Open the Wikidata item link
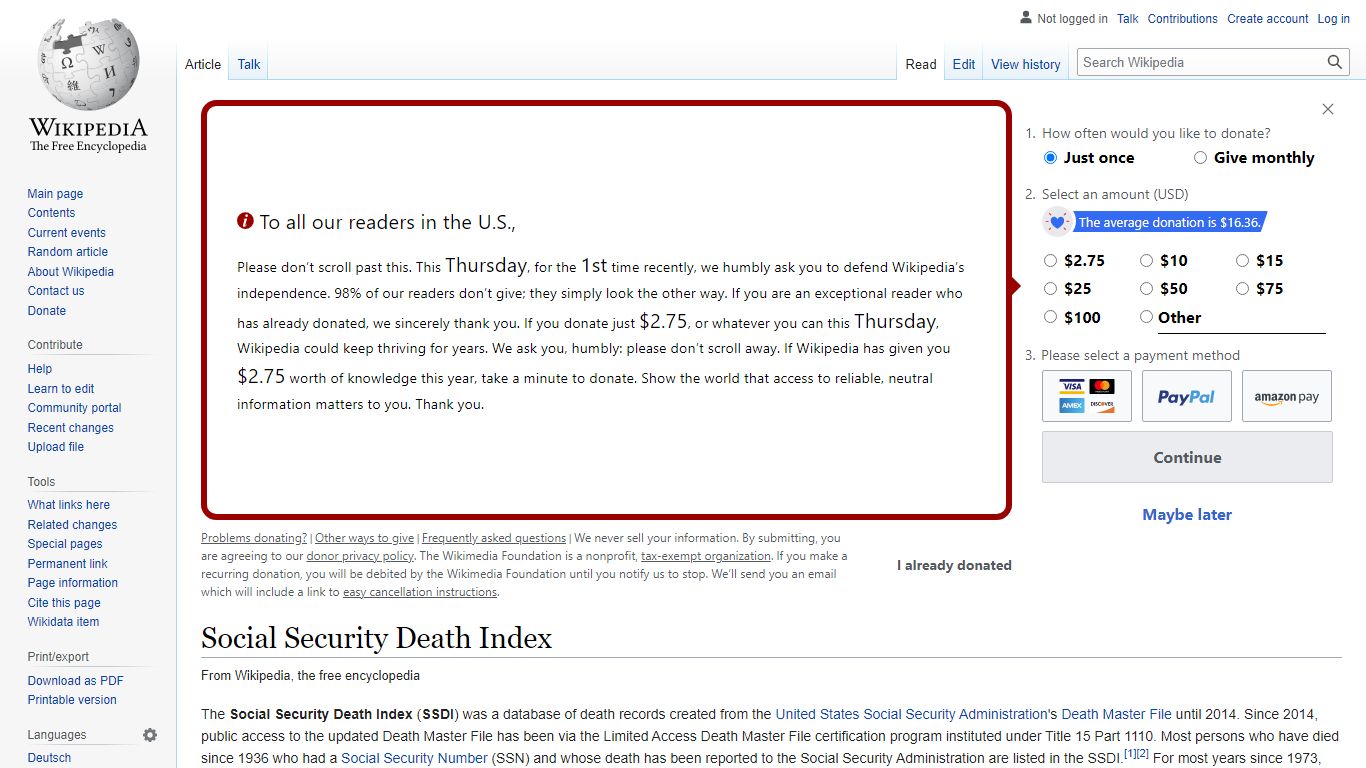Image resolution: width=1366 pixels, height=768 pixels. click(63, 622)
